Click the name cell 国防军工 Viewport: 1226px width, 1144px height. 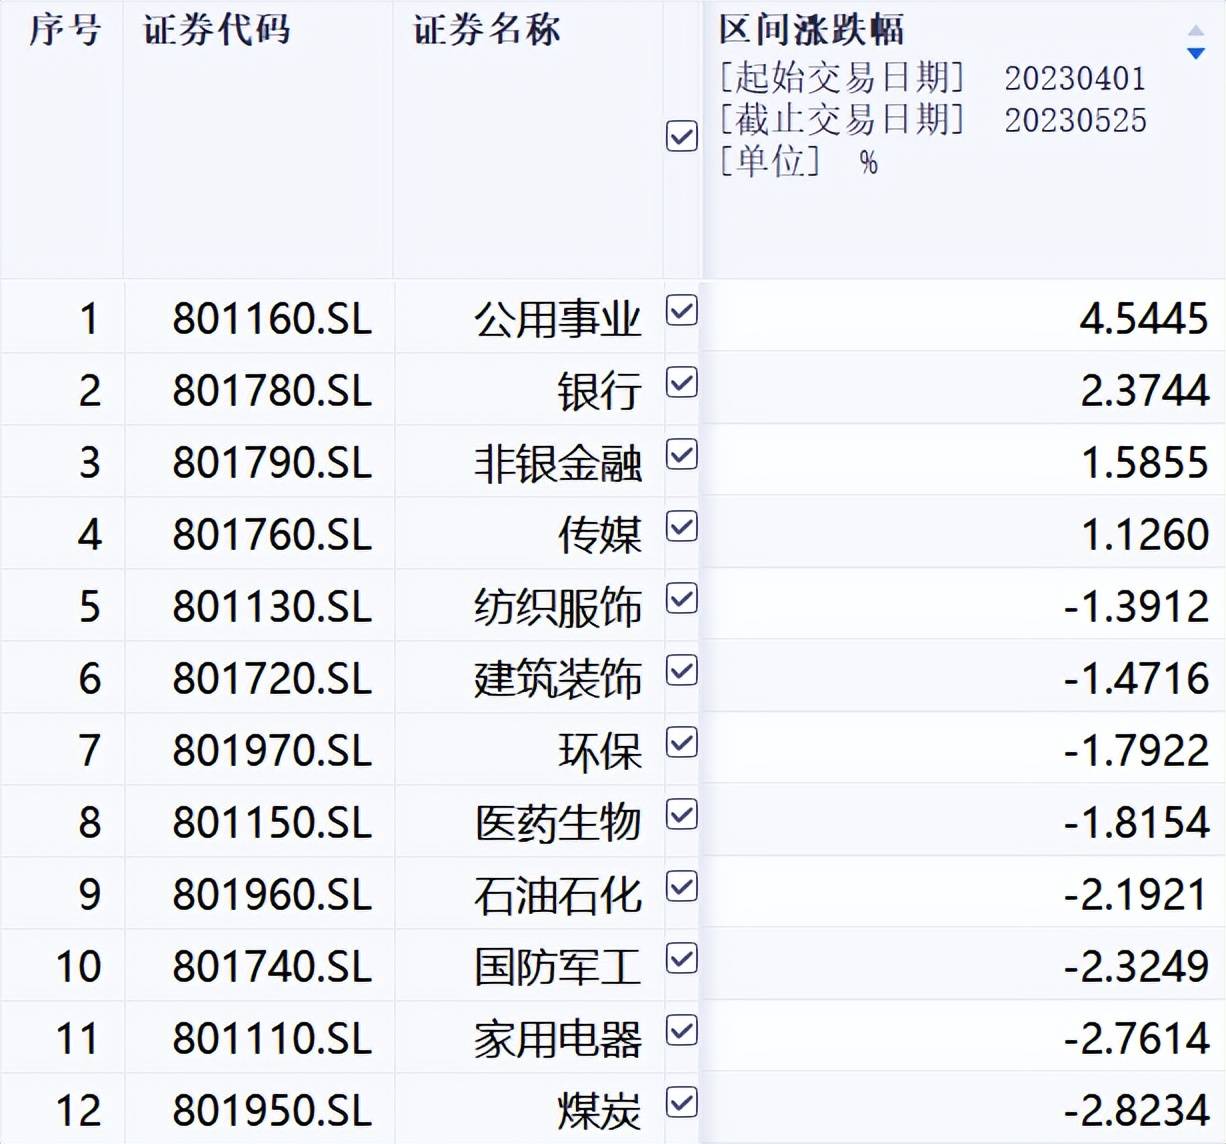tap(558, 967)
